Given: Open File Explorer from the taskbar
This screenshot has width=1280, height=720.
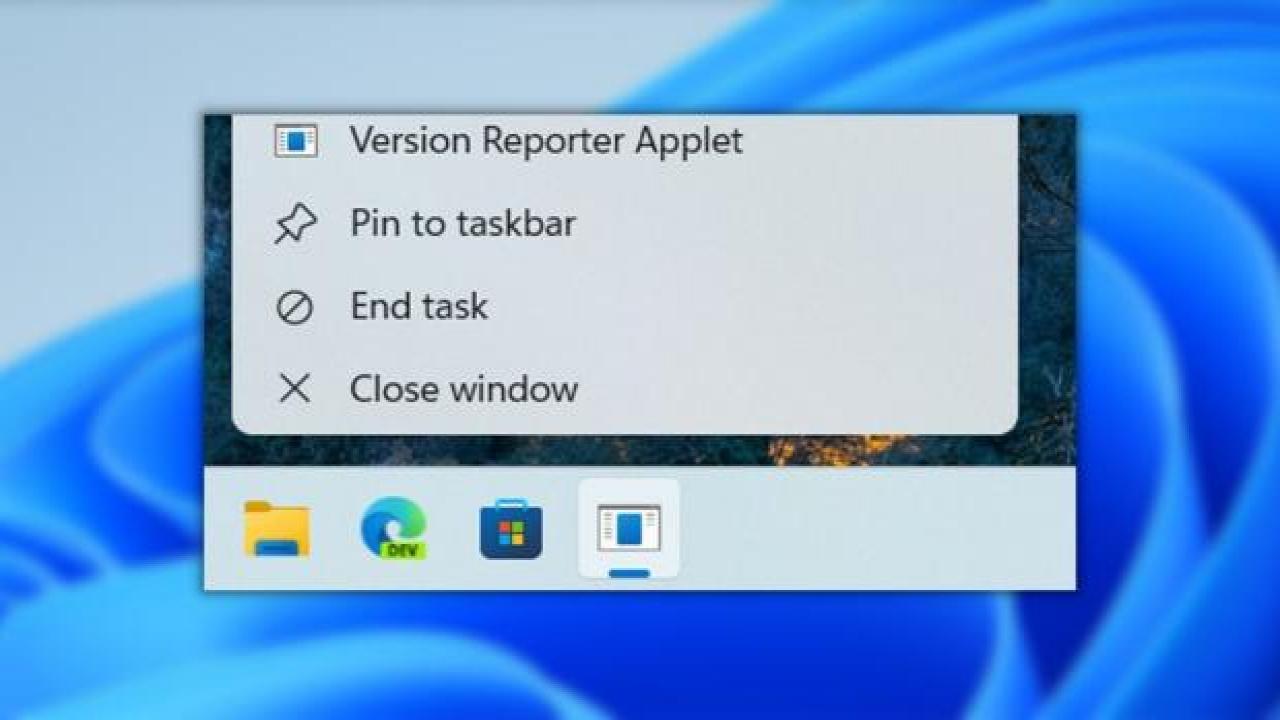Looking at the screenshot, I should point(277,529).
